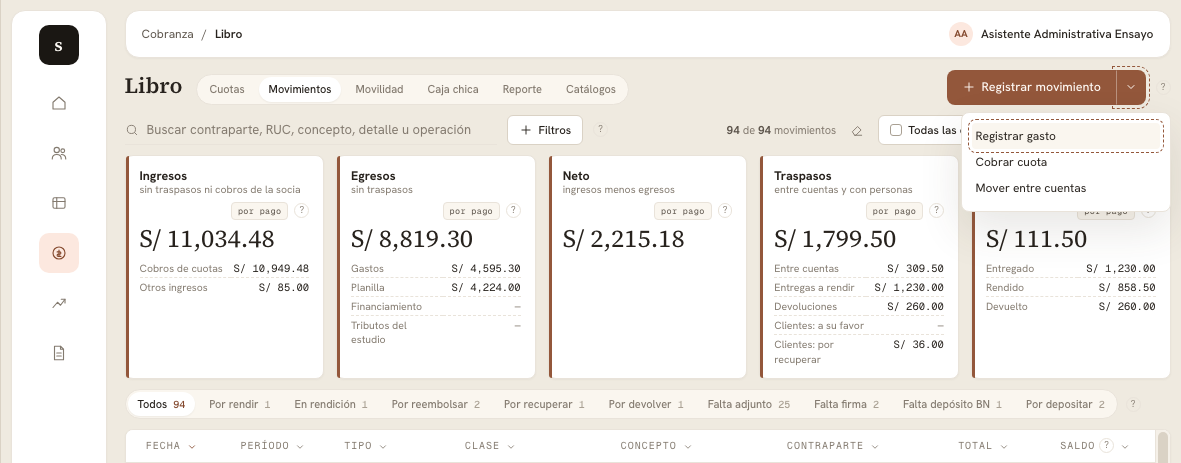The width and height of the screenshot is (1181, 463).
Task: Choose Mover entre cuentas from menu
Action: point(1066,188)
